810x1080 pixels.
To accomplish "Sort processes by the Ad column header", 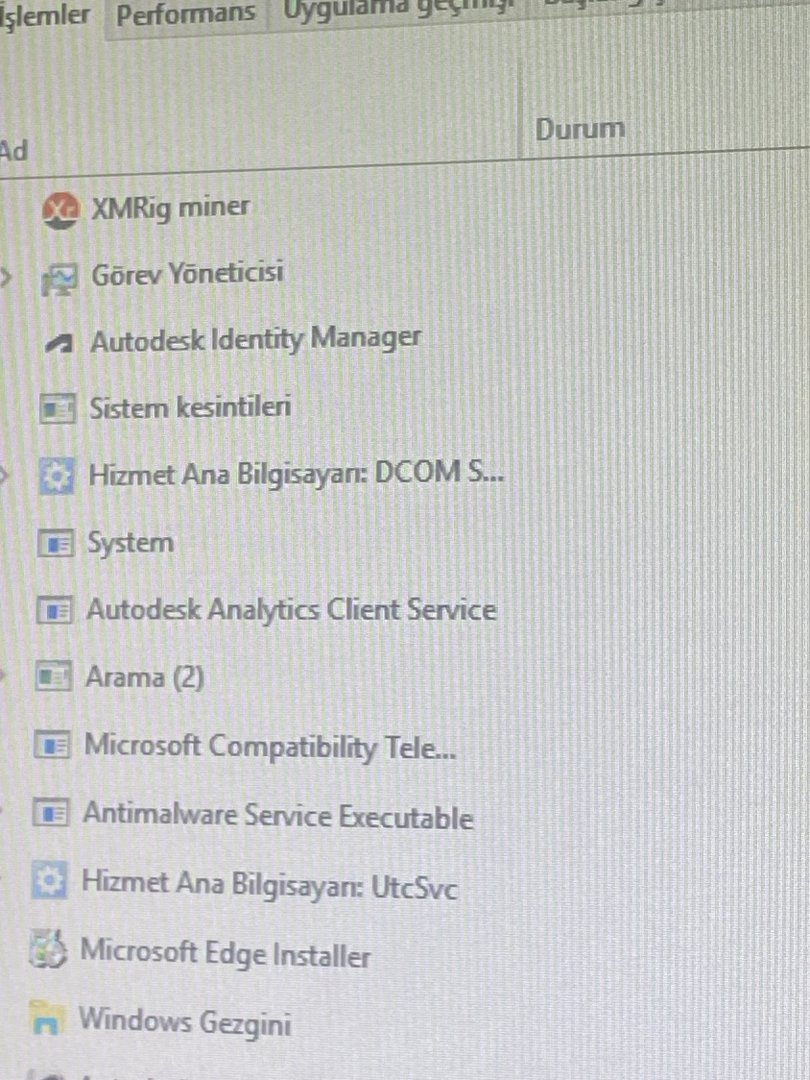I will tap(14, 150).
